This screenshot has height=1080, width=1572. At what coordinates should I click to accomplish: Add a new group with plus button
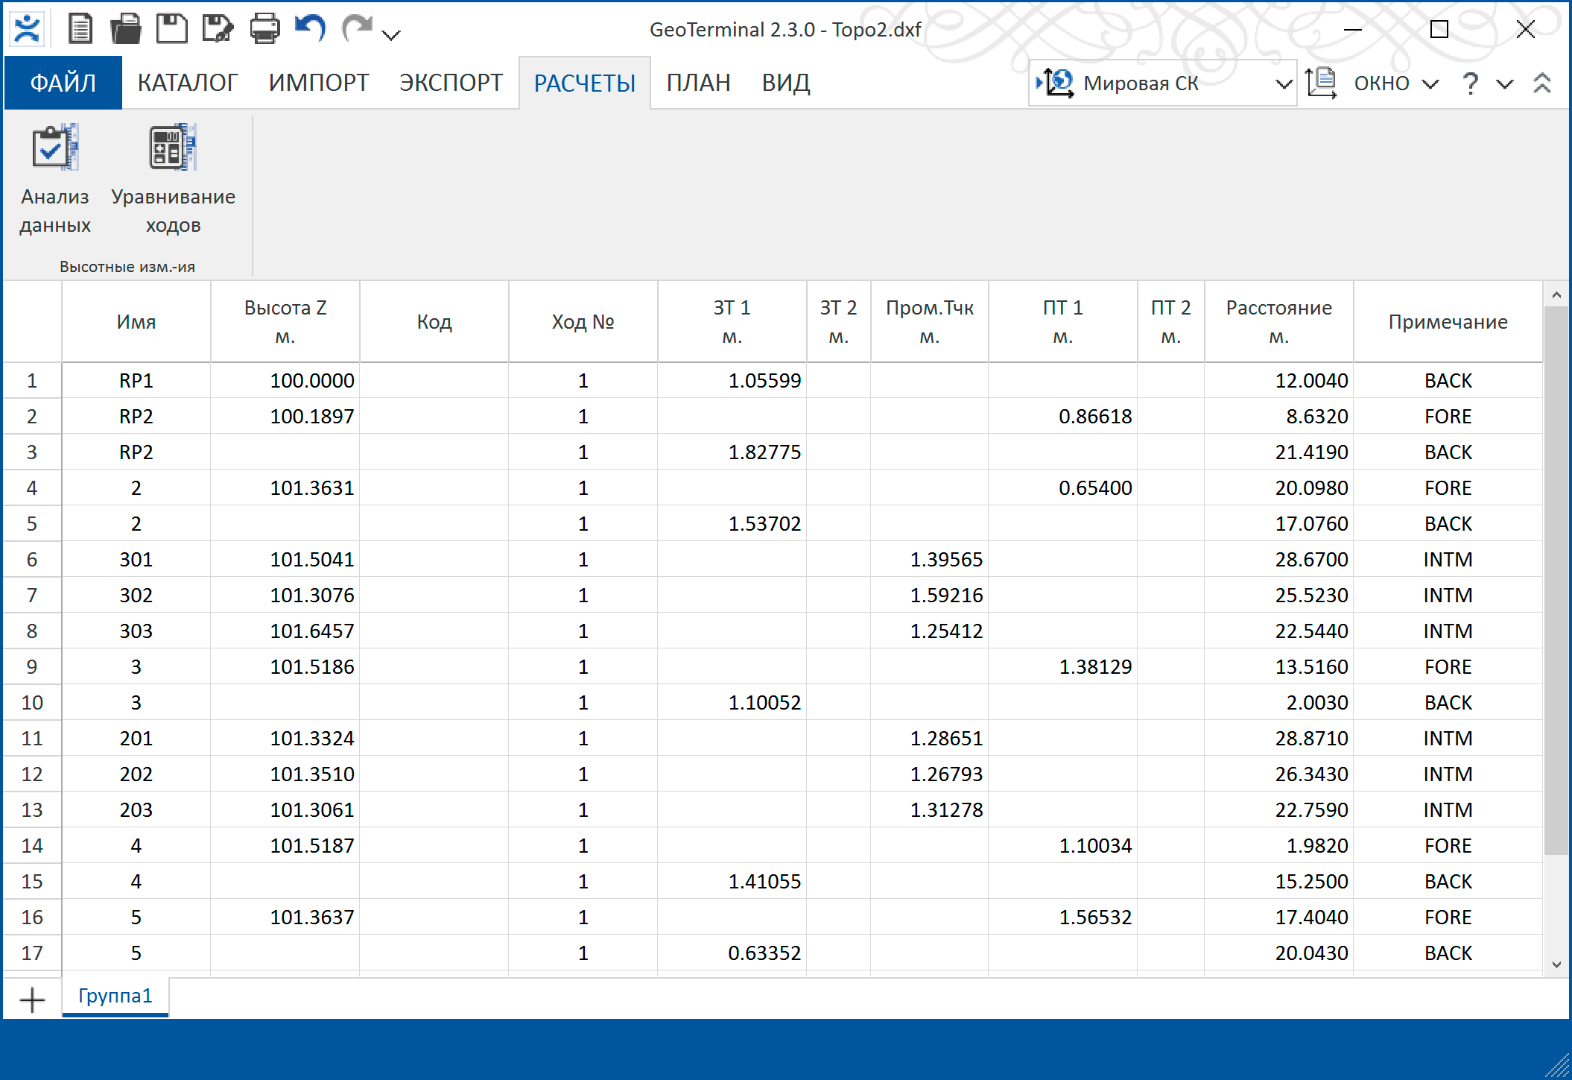coord(32,999)
